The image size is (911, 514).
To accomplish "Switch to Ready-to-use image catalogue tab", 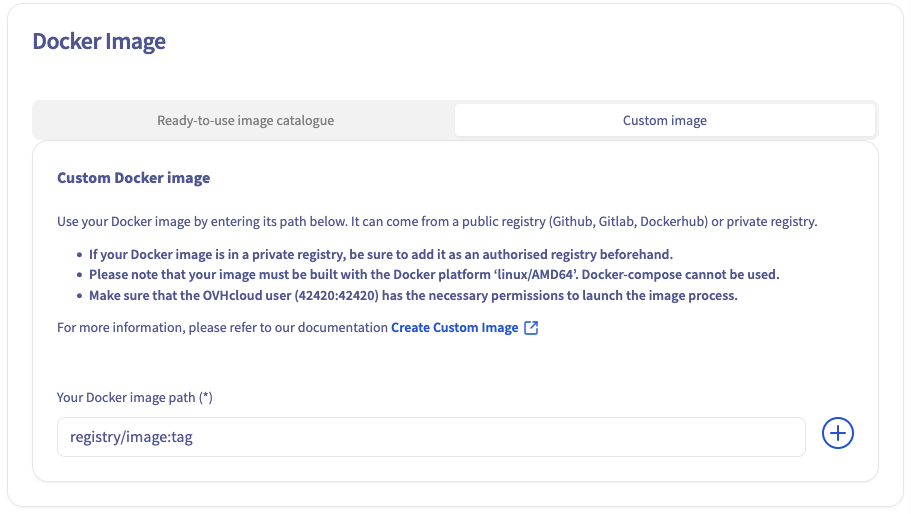I will click(x=245, y=121).
